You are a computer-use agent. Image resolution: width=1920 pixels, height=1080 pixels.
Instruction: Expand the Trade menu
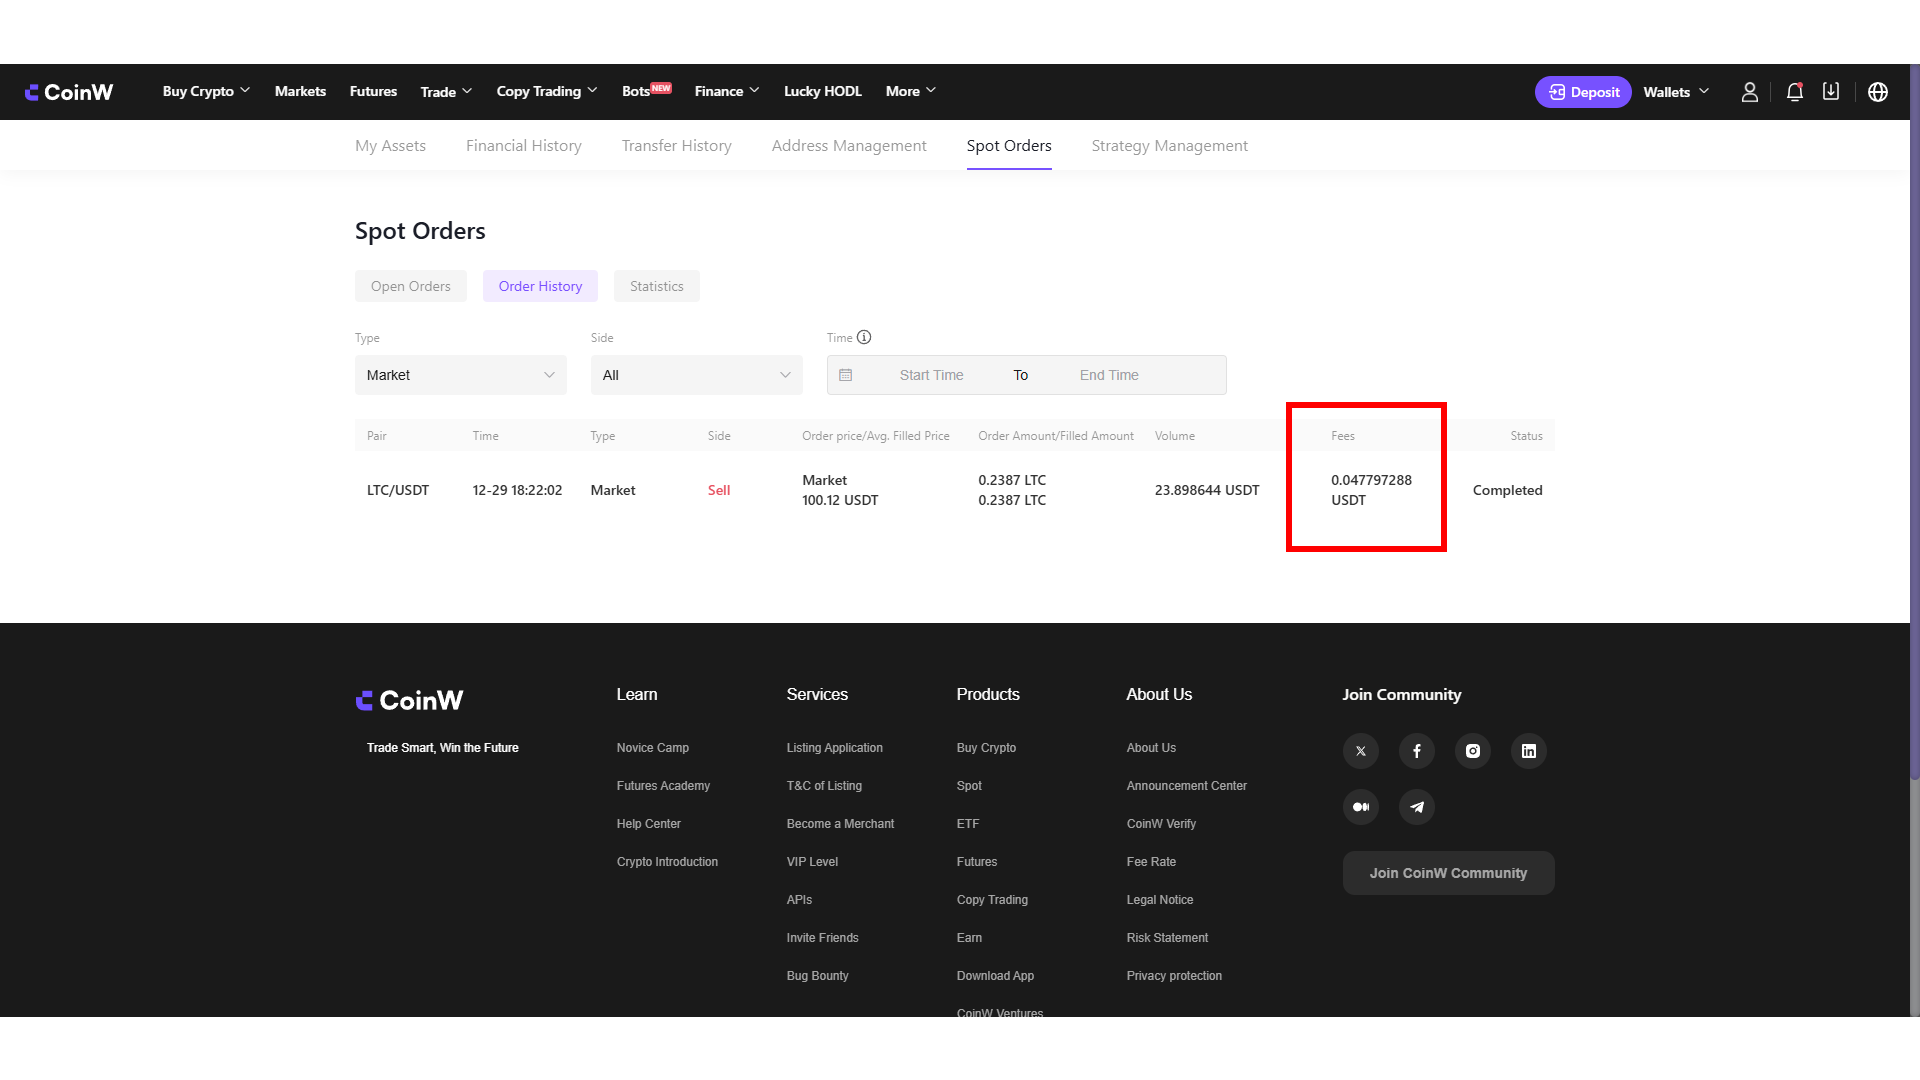446,92
